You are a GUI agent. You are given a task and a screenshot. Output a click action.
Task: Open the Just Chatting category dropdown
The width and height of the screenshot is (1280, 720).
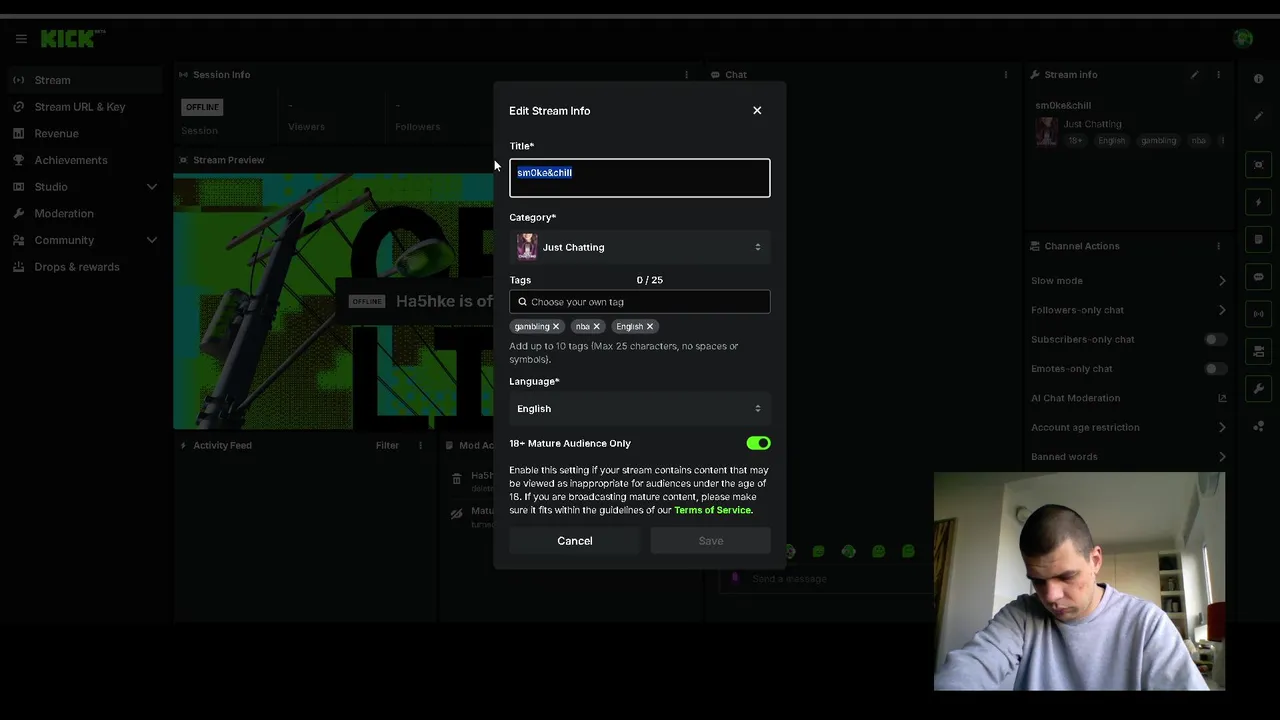click(640, 247)
